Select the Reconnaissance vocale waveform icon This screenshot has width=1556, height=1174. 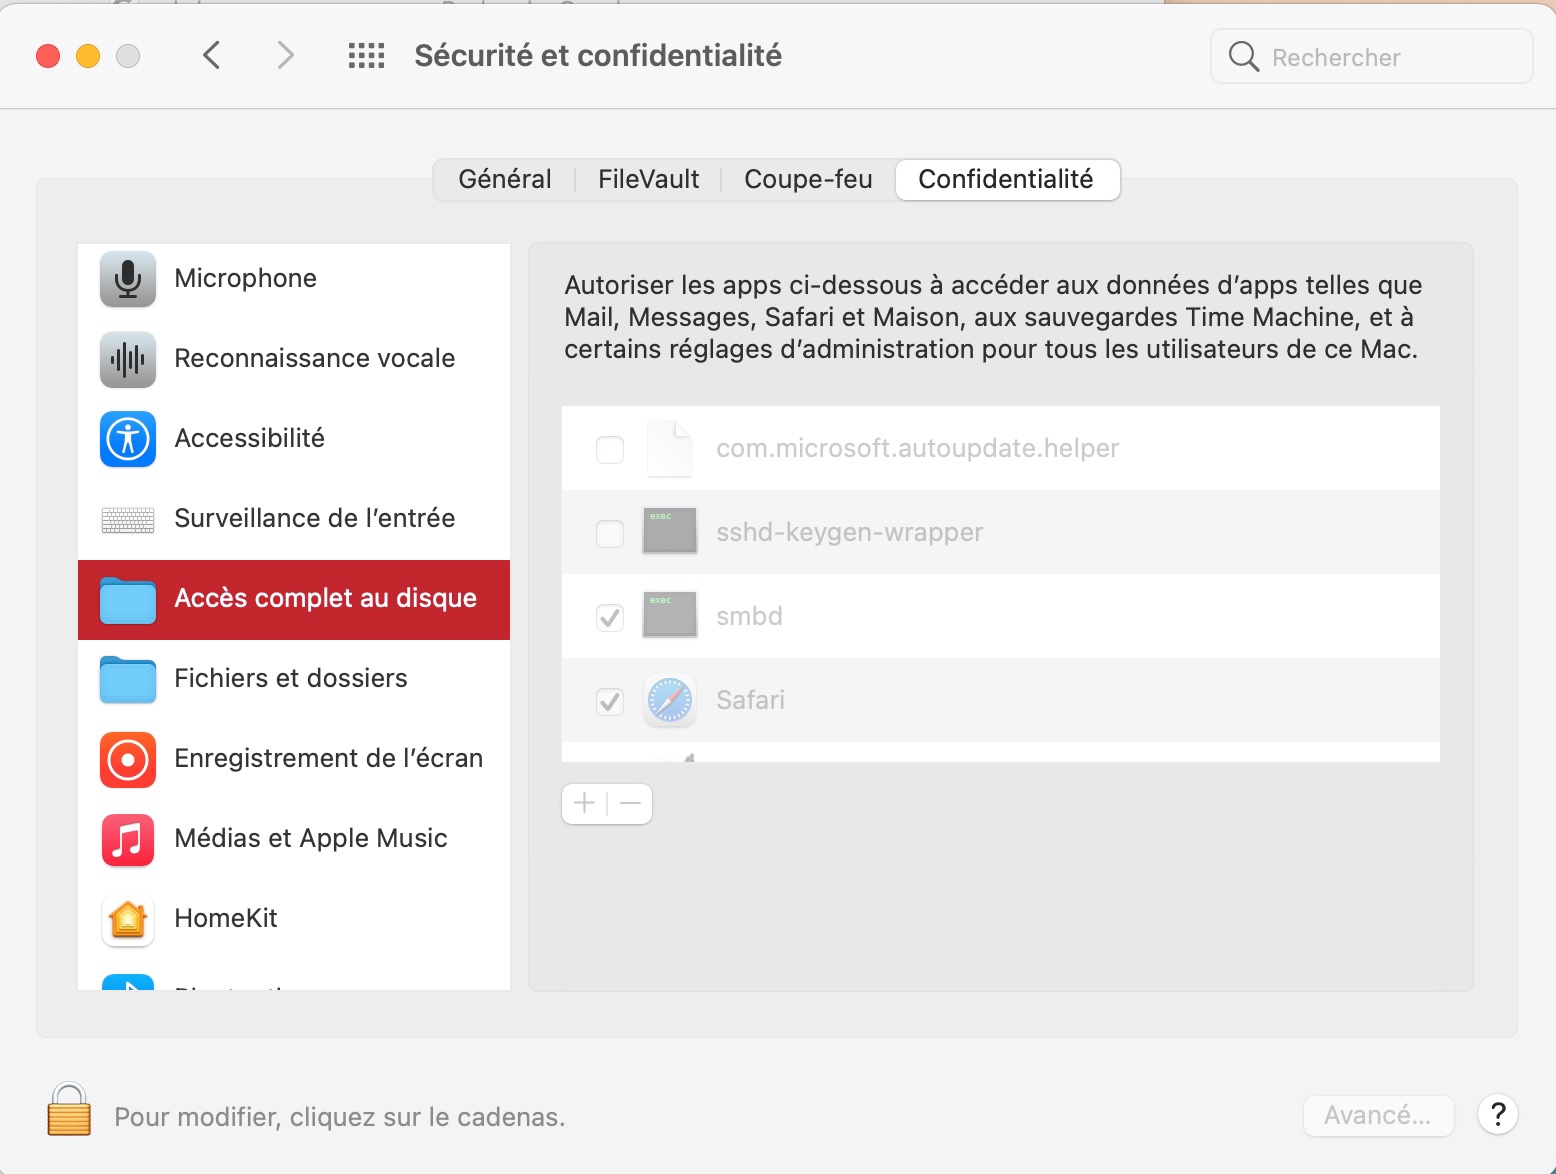pyautogui.click(x=128, y=359)
